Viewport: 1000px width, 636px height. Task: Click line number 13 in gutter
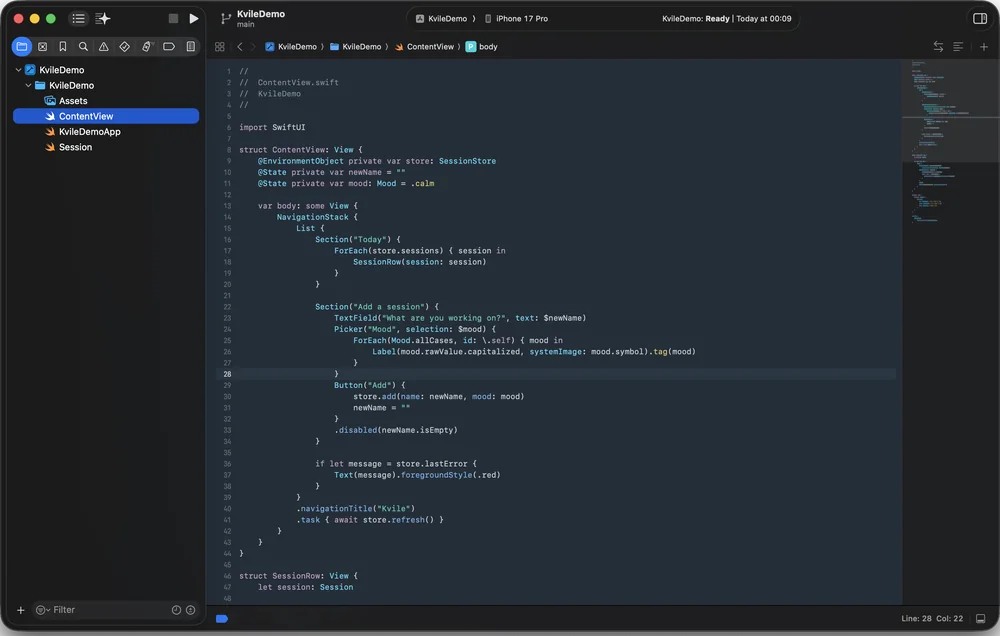(x=227, y=205)
